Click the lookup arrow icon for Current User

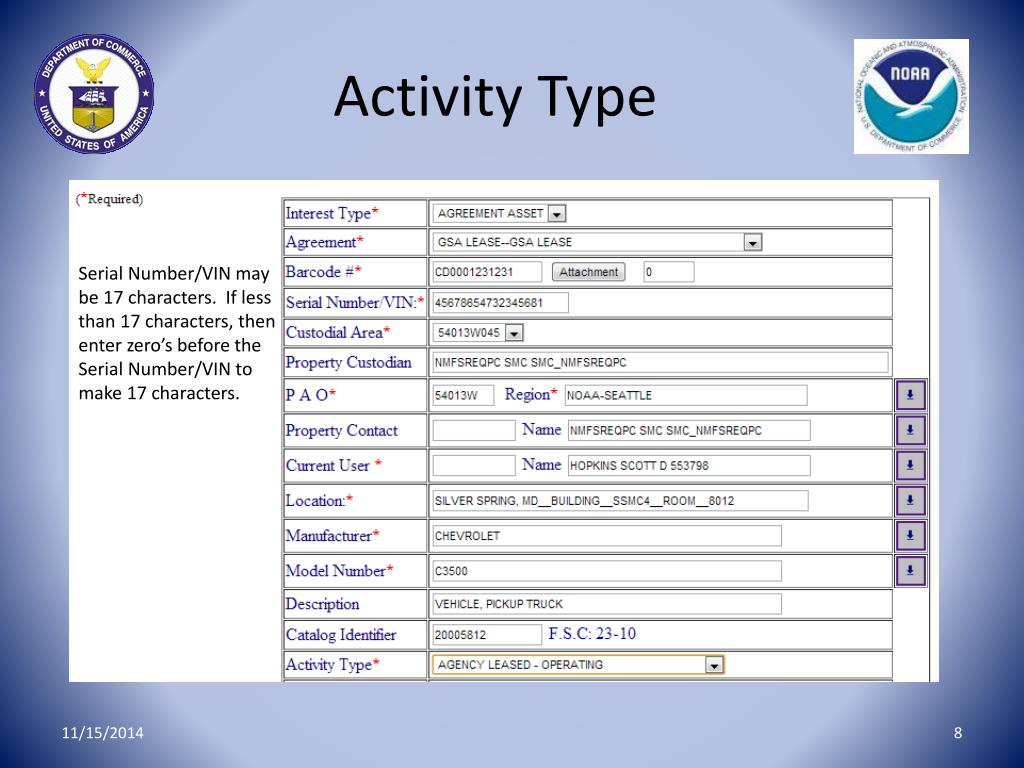coord(910,465)
